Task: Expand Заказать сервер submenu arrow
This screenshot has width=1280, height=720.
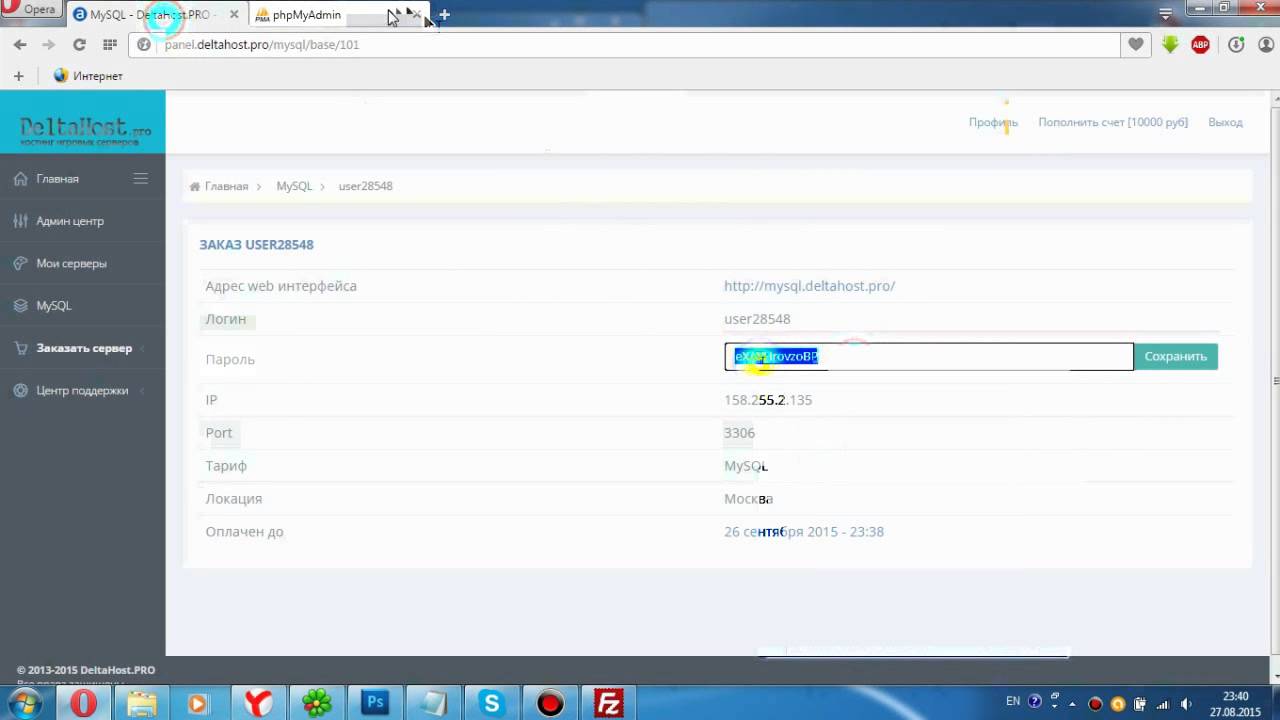Action: [142, 348]
